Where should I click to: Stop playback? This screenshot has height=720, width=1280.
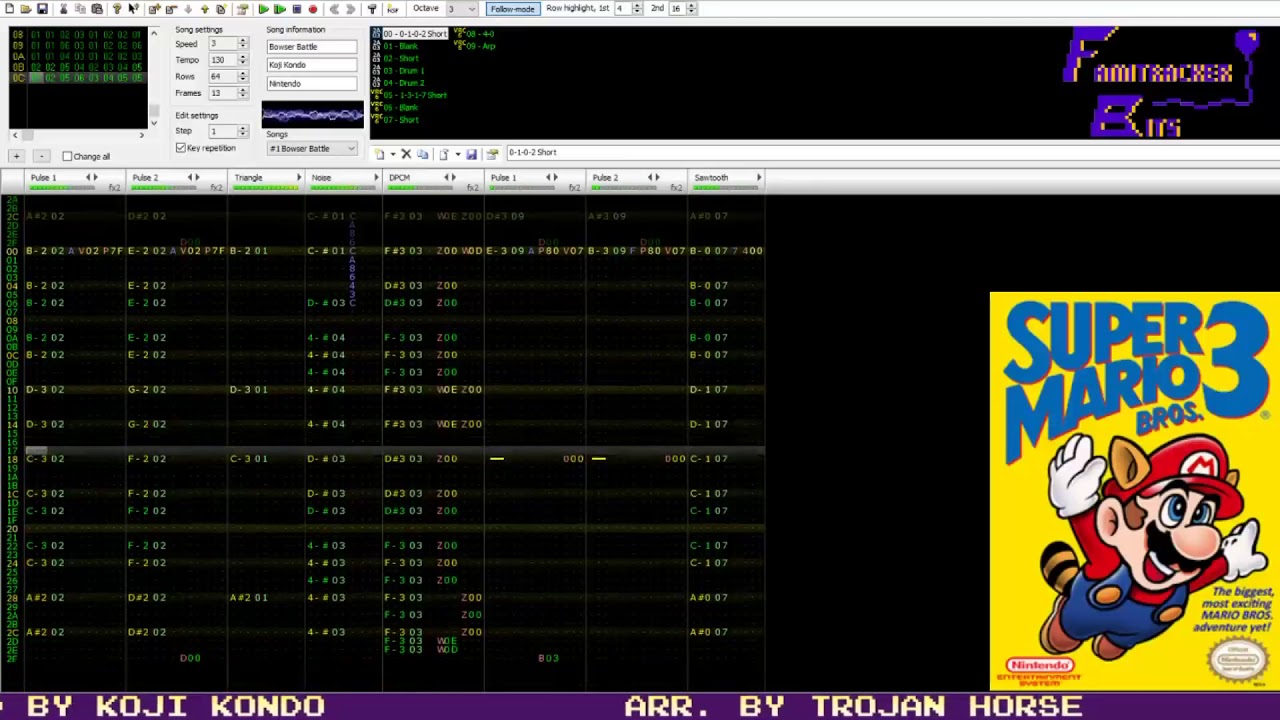[x=296, y=9]
